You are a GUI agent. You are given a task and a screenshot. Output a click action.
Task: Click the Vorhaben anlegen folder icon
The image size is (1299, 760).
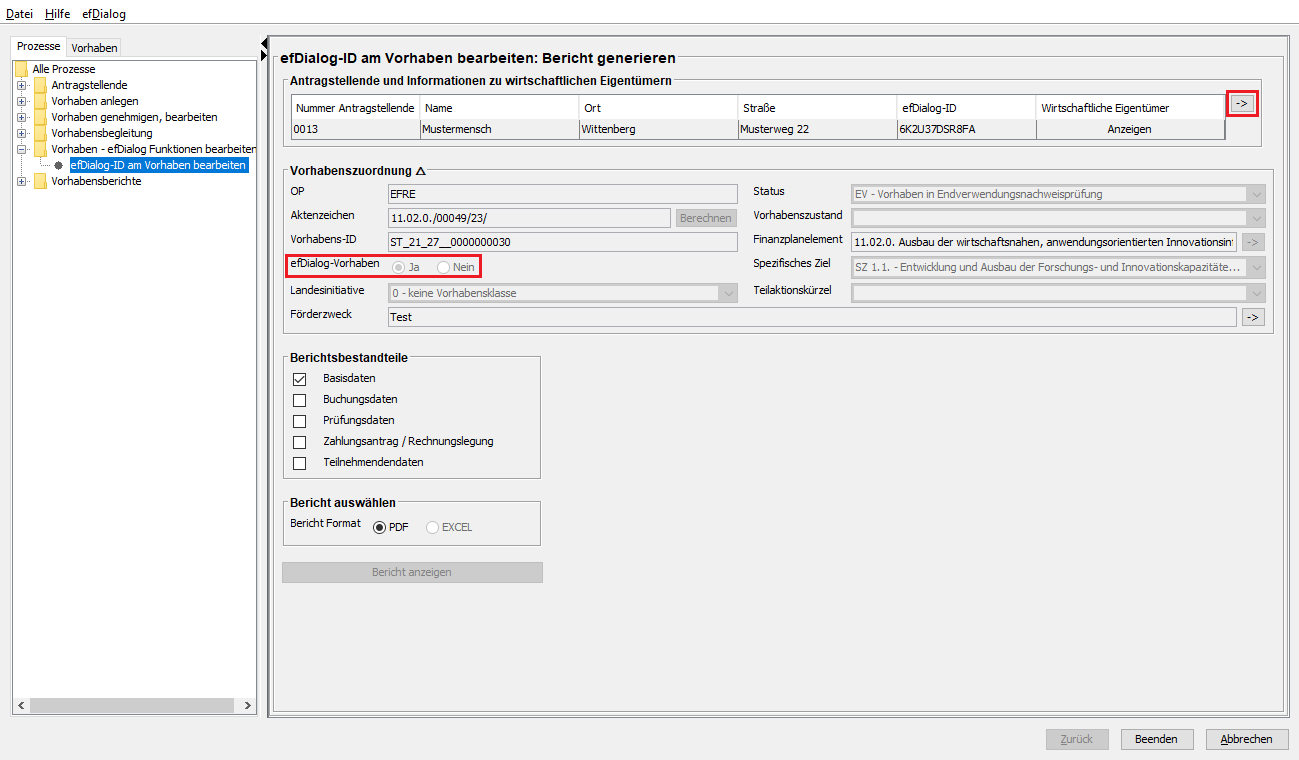point(40,101)
